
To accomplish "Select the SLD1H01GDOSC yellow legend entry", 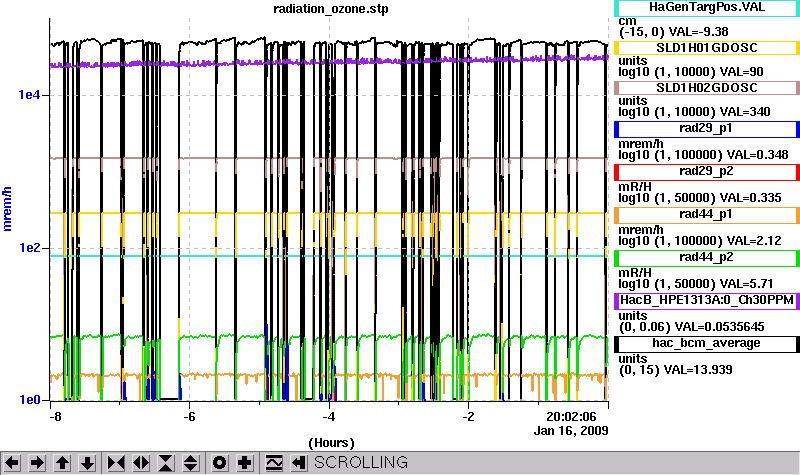I will [707, 47].
